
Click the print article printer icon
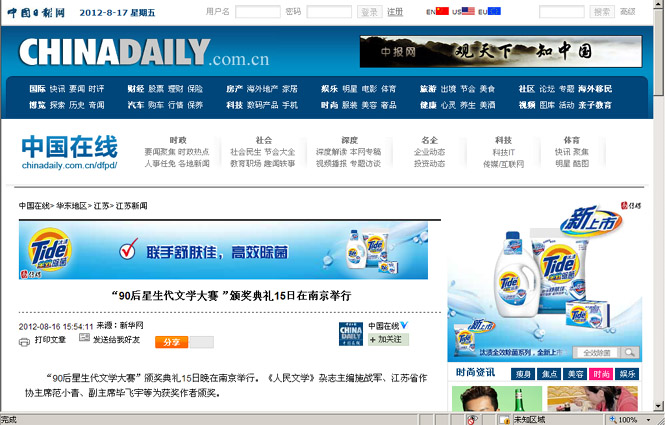(x=25, y=340)
